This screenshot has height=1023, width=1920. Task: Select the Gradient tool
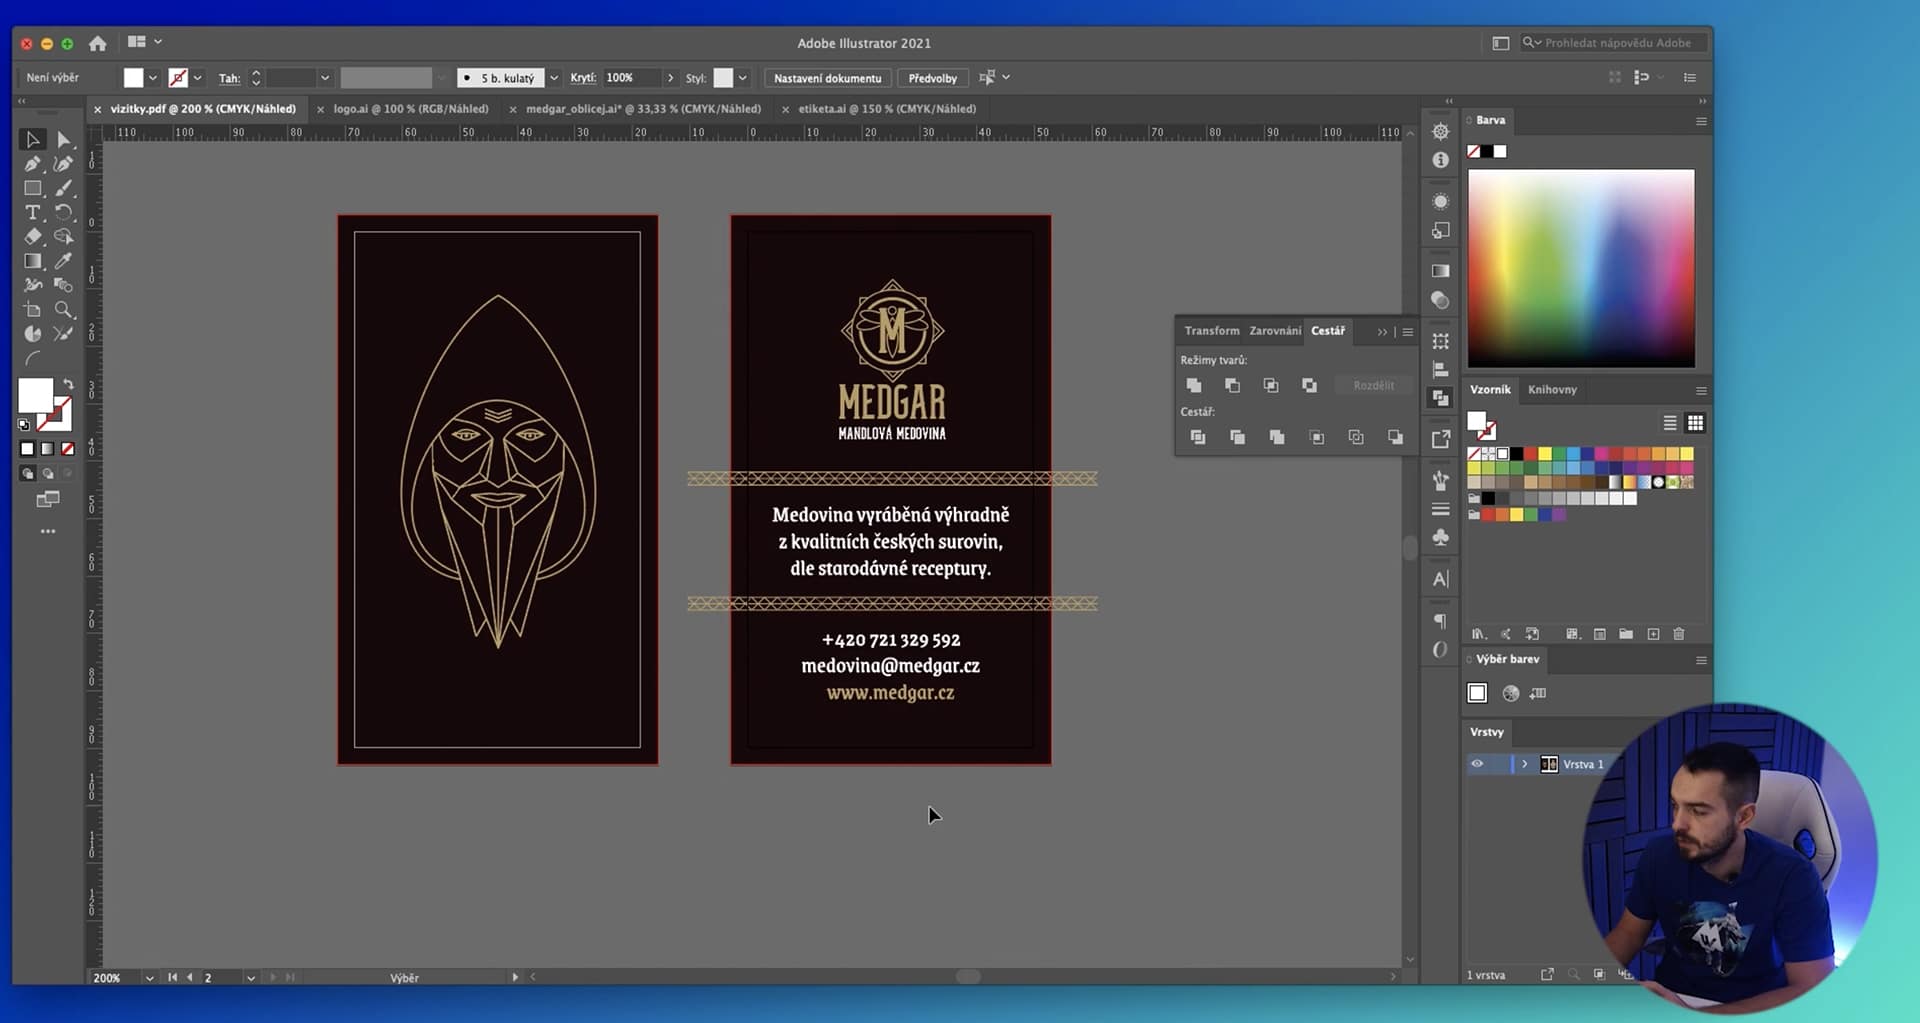pyautogui.click(x=32, y=261)
